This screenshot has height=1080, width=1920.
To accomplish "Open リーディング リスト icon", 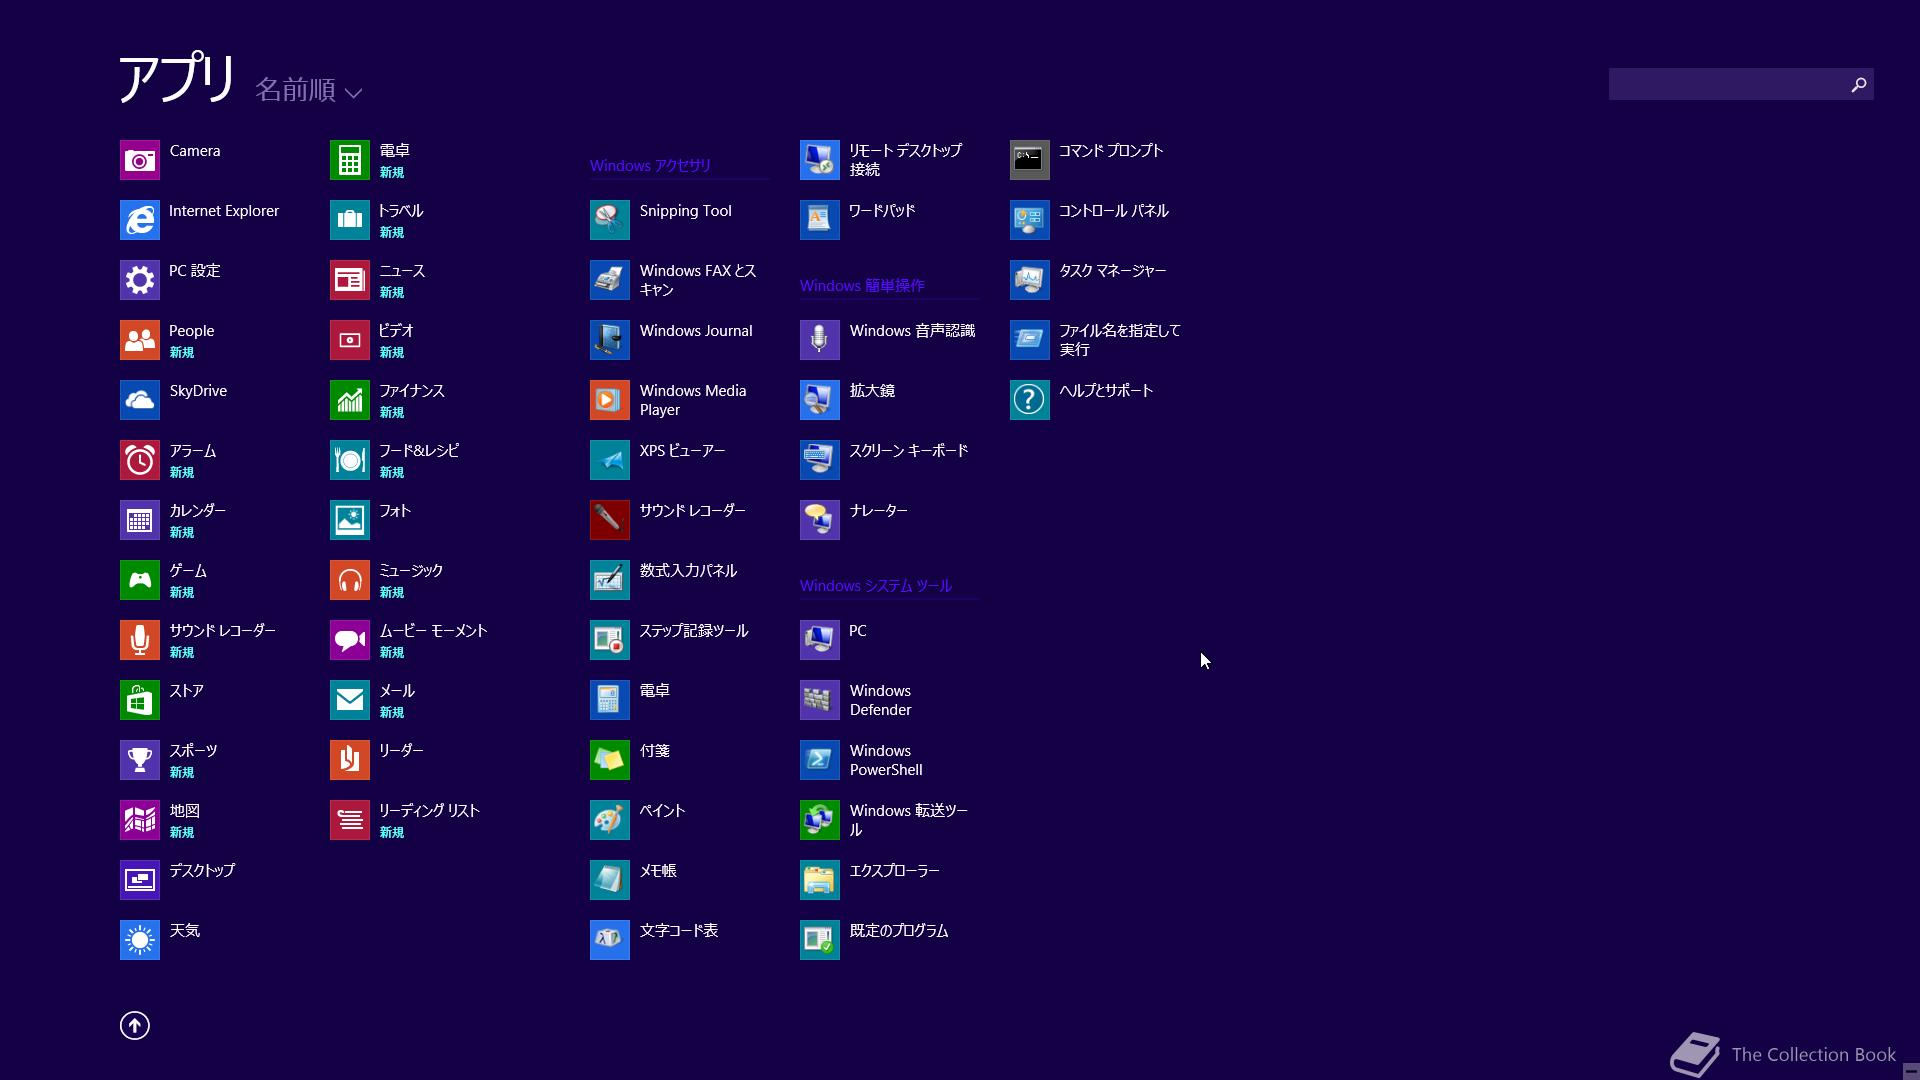I will (x=350, y=820).
